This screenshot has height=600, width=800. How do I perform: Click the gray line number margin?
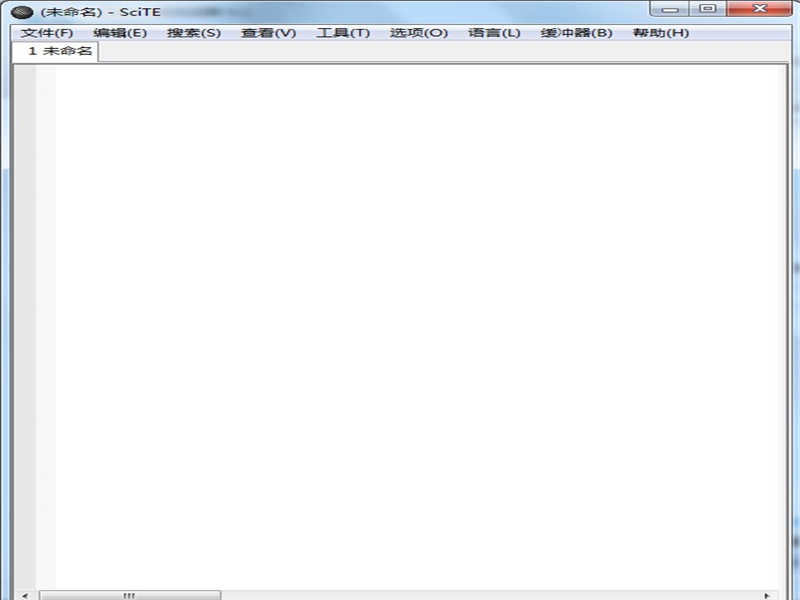coord(24,300)
